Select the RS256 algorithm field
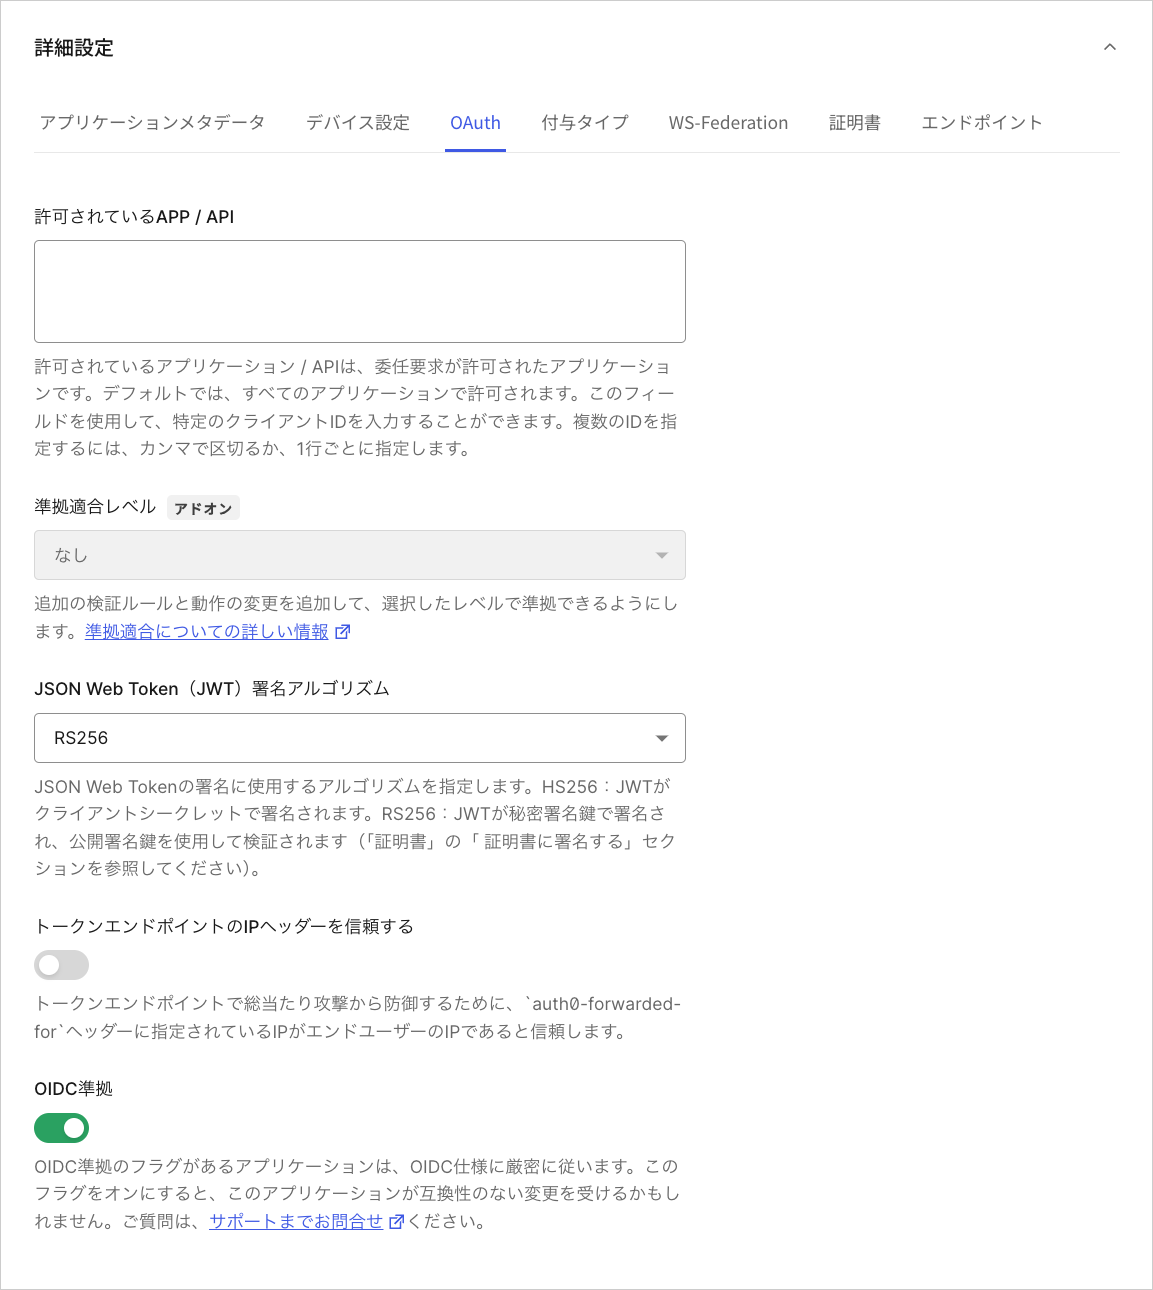The height and width of the screenshot is (1290, 1153). 359,738
